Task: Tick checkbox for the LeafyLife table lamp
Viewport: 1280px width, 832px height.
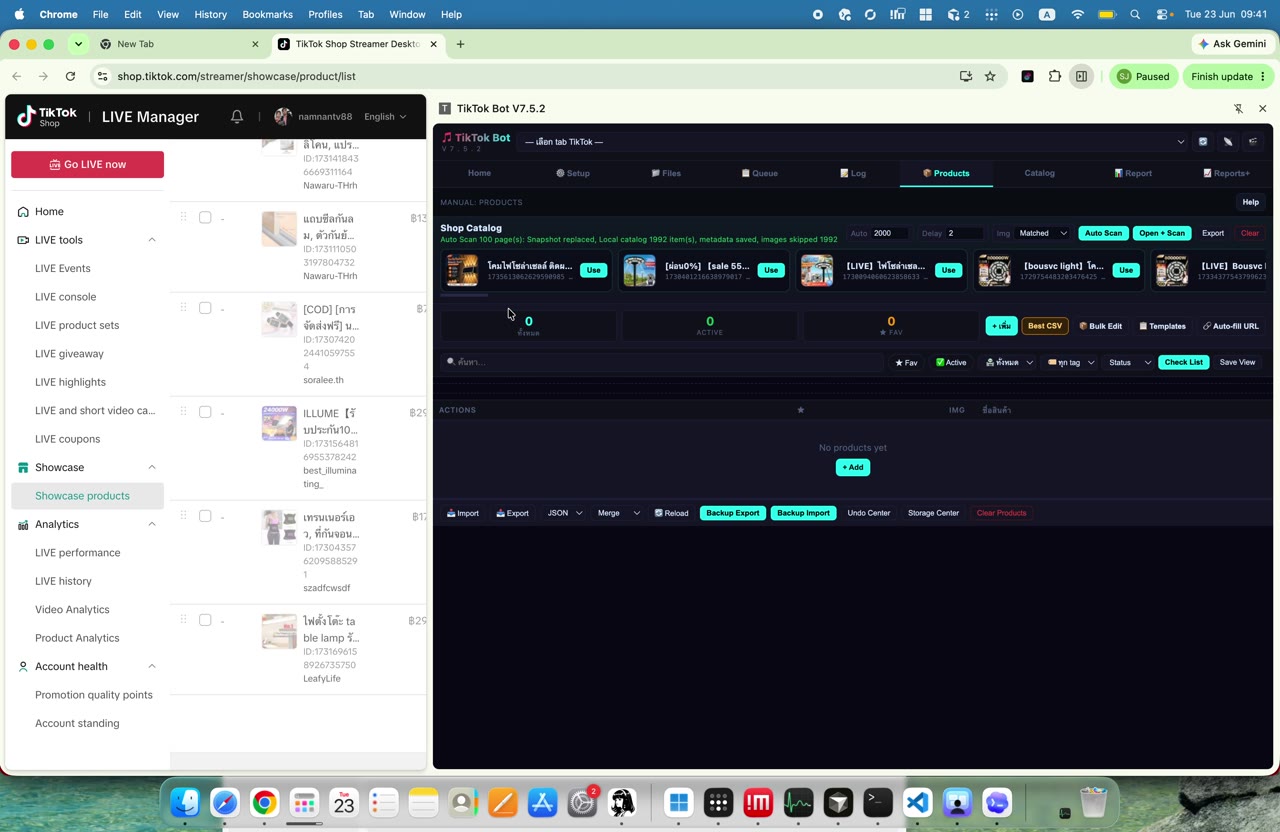Action: coord(205,620)
